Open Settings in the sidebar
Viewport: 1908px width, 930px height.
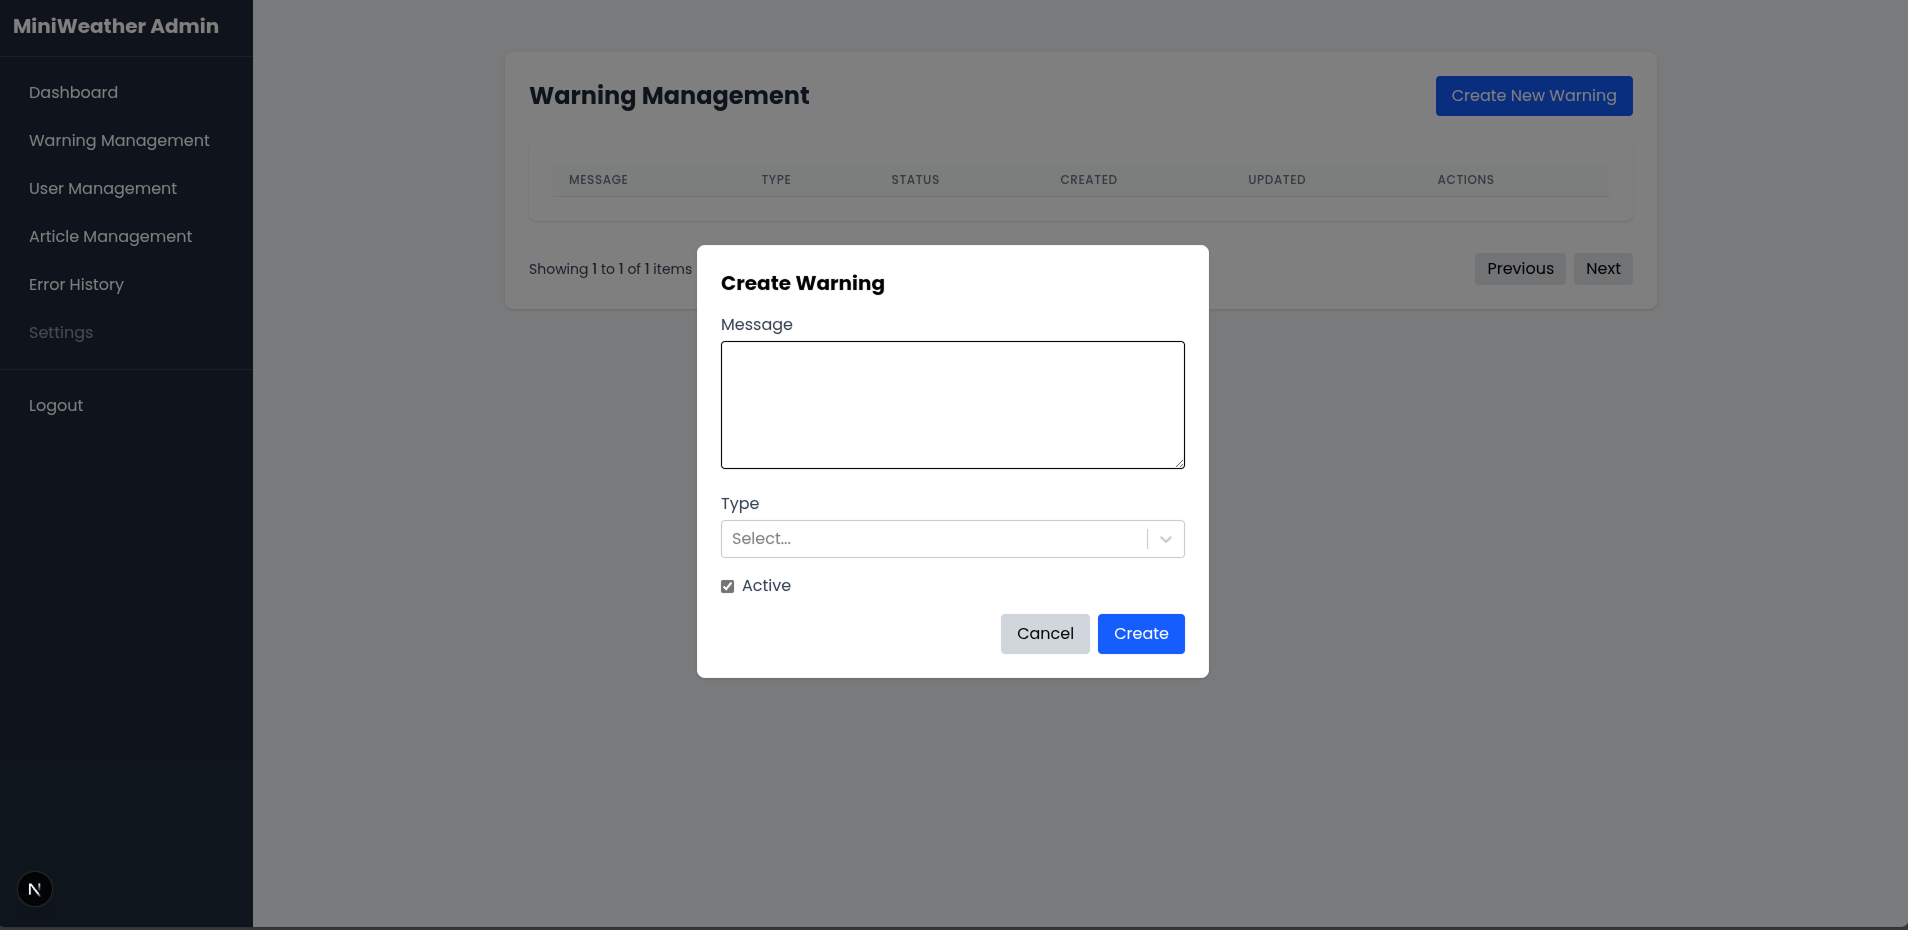click(x=61, y=332)
